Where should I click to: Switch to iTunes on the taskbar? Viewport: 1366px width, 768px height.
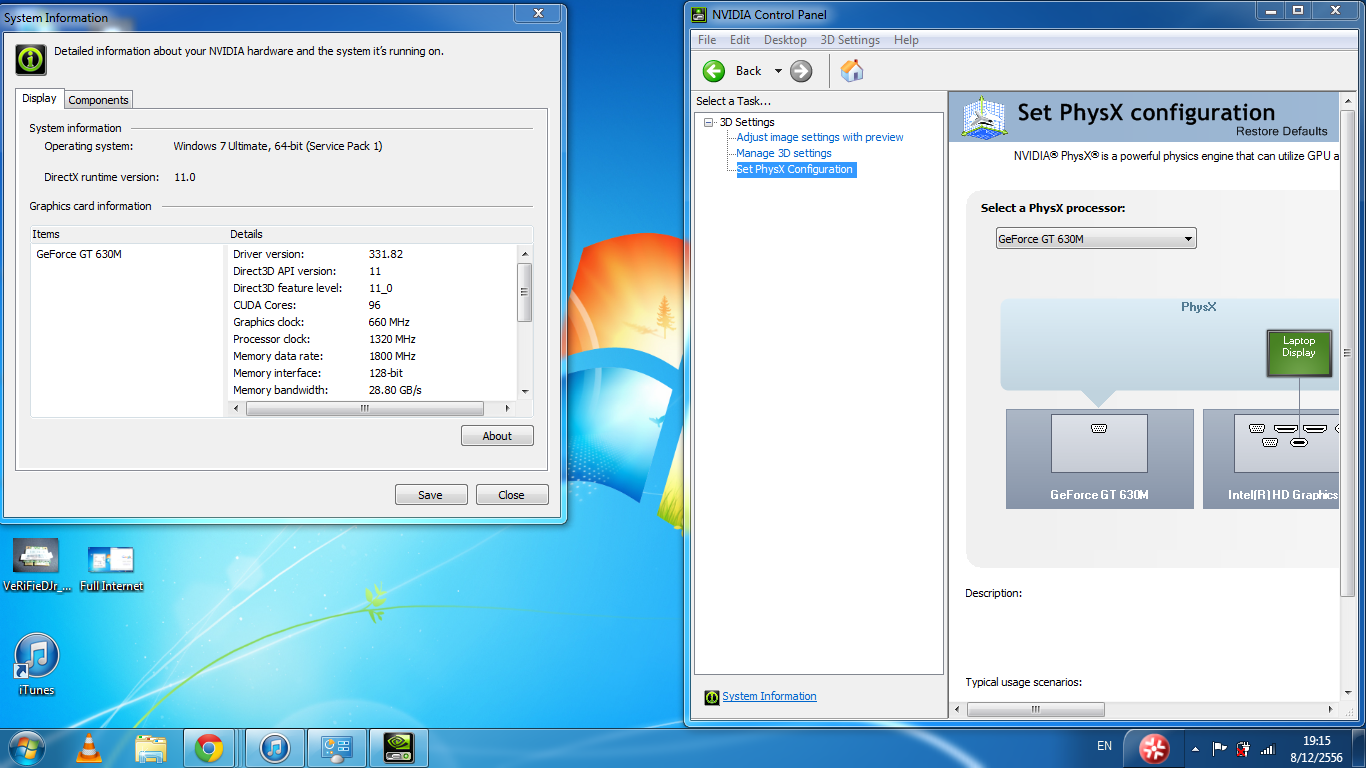click(x=275, y=748)
